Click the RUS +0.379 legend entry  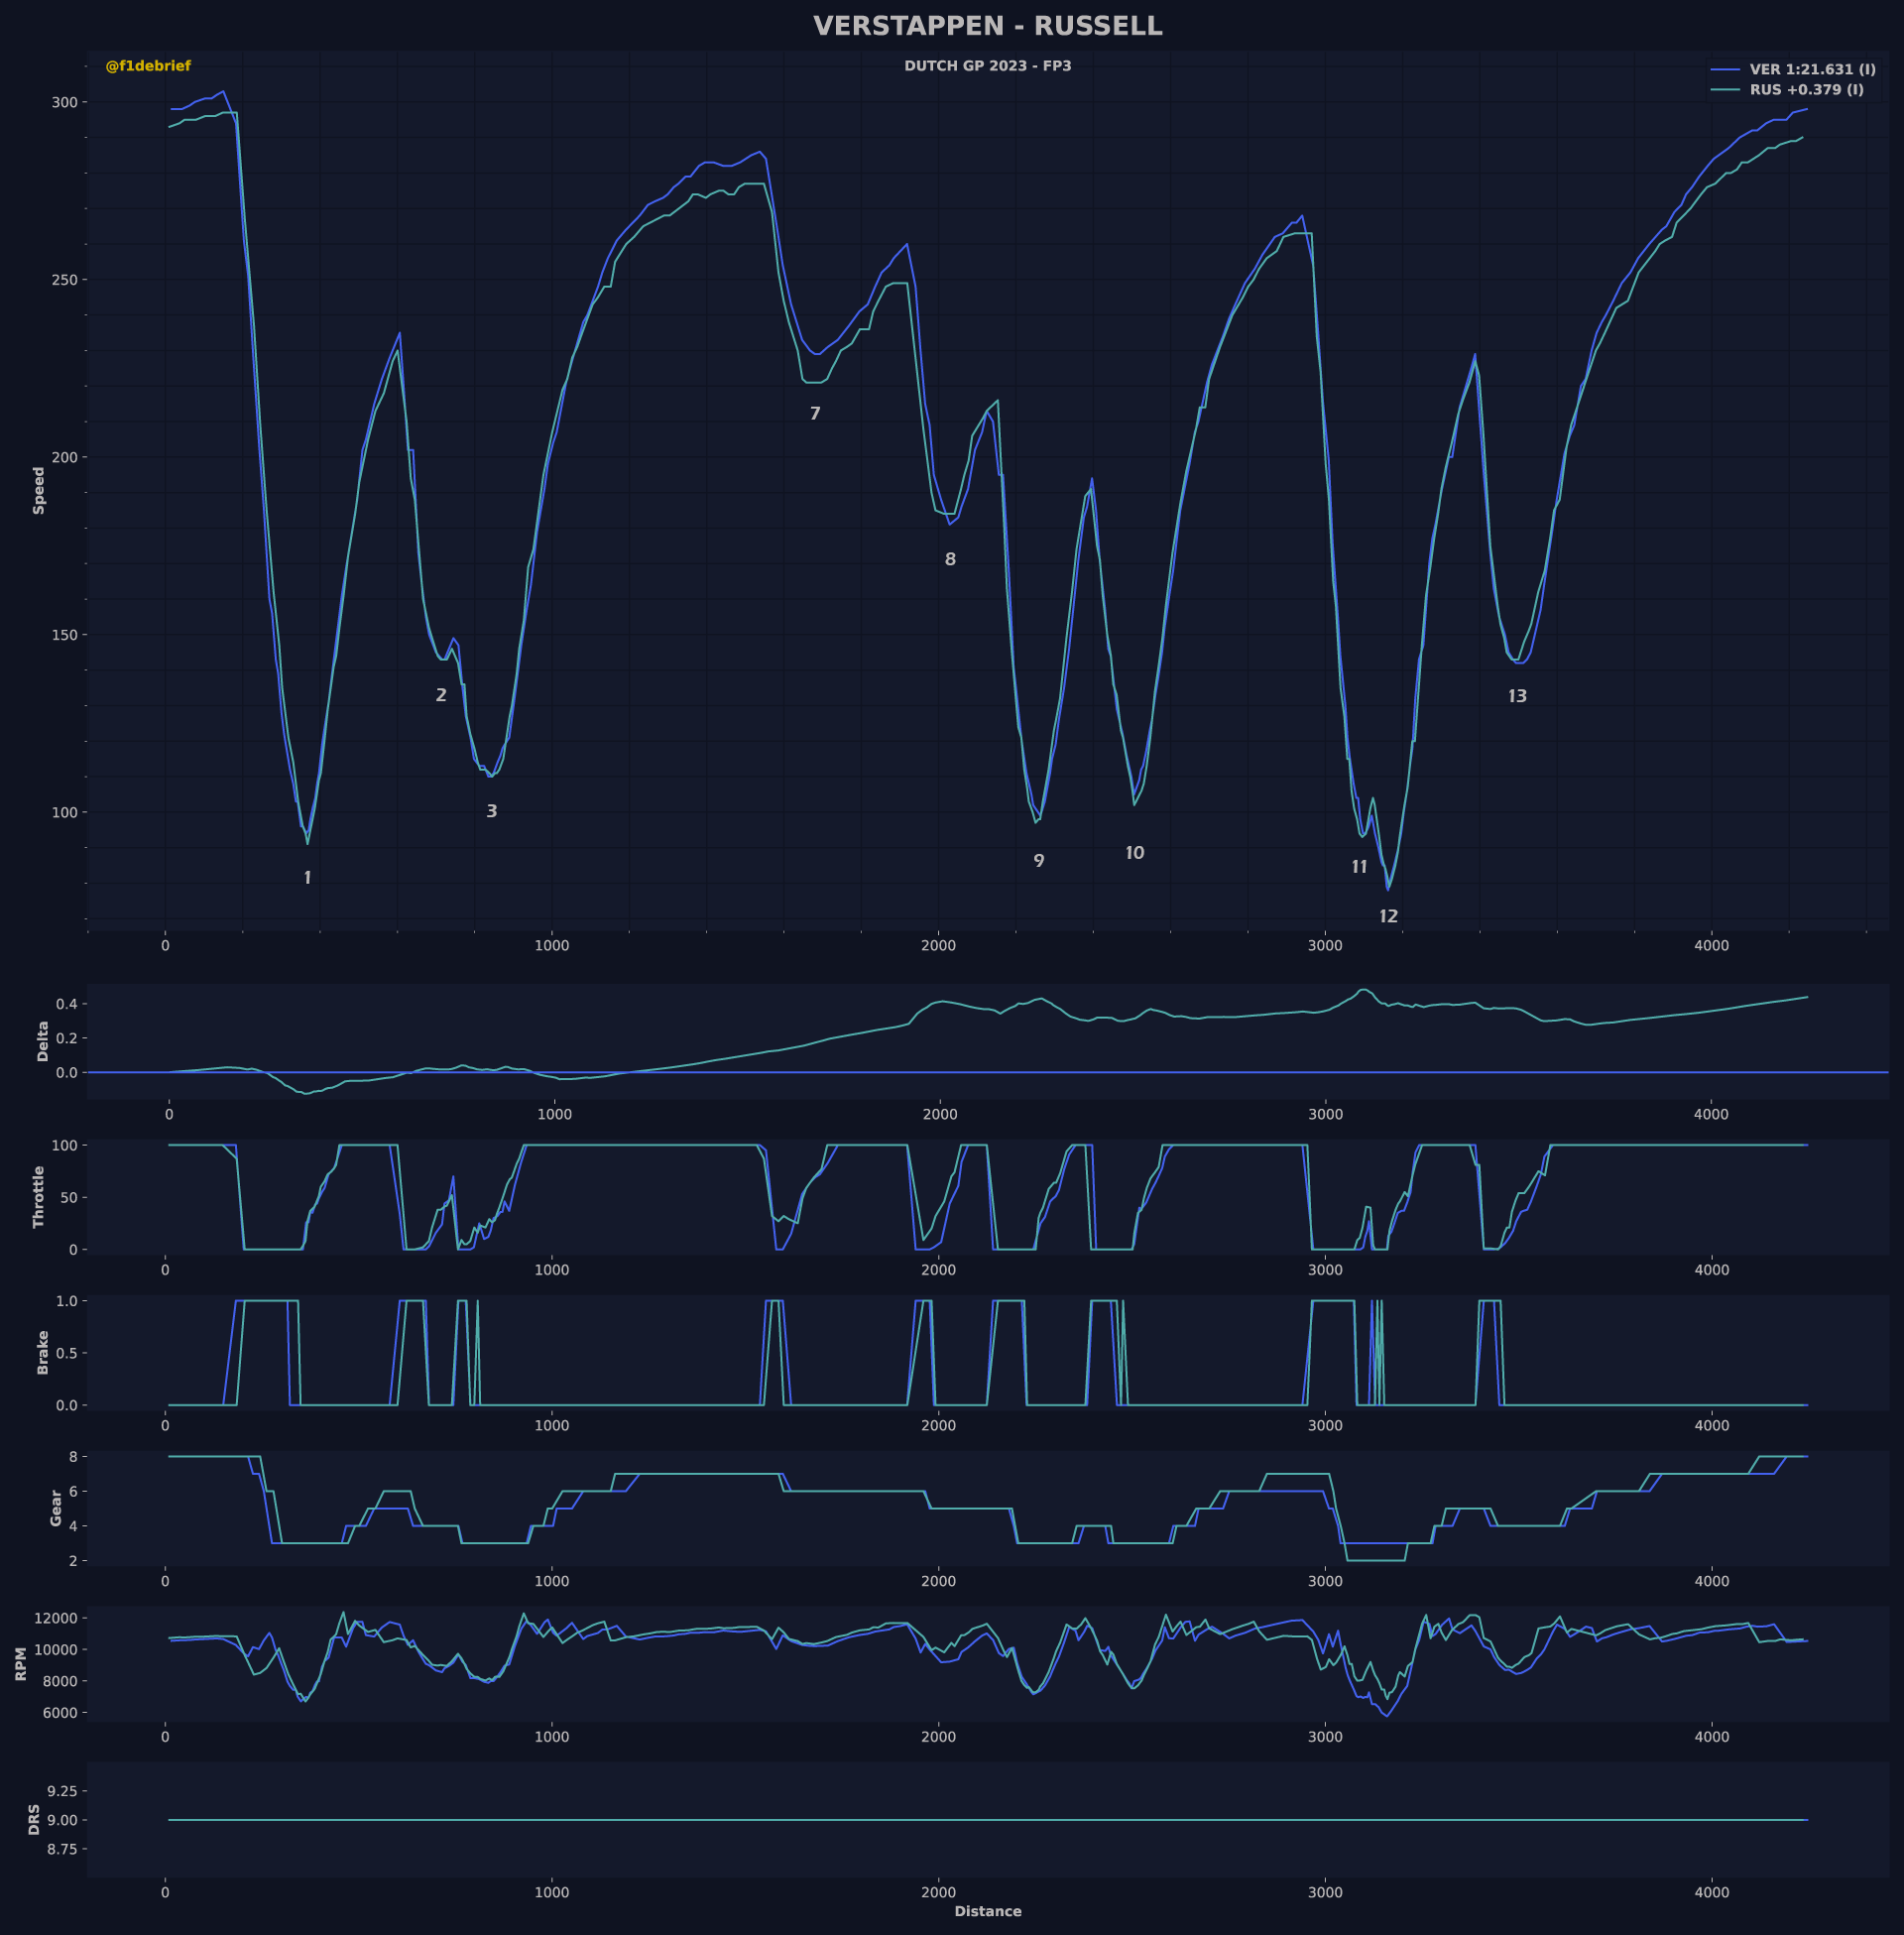tap(1806, 90)
